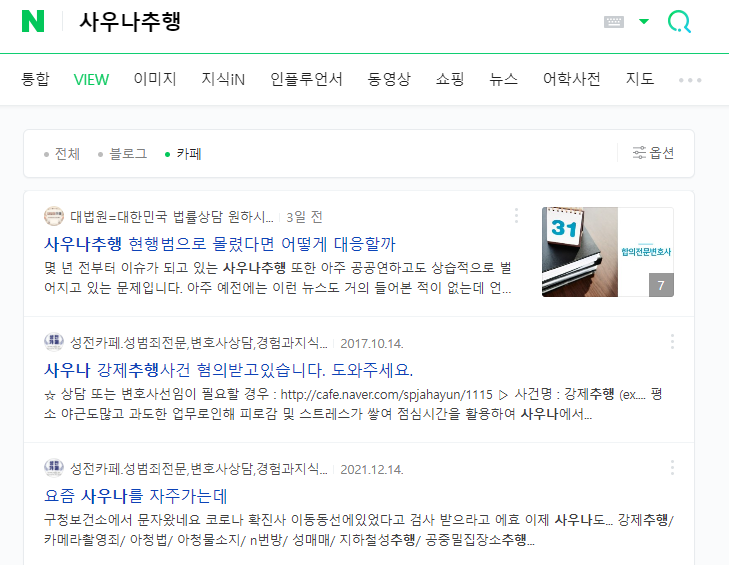Click the calendar thumbnail image with 7 badge

(x=608, y=252)
